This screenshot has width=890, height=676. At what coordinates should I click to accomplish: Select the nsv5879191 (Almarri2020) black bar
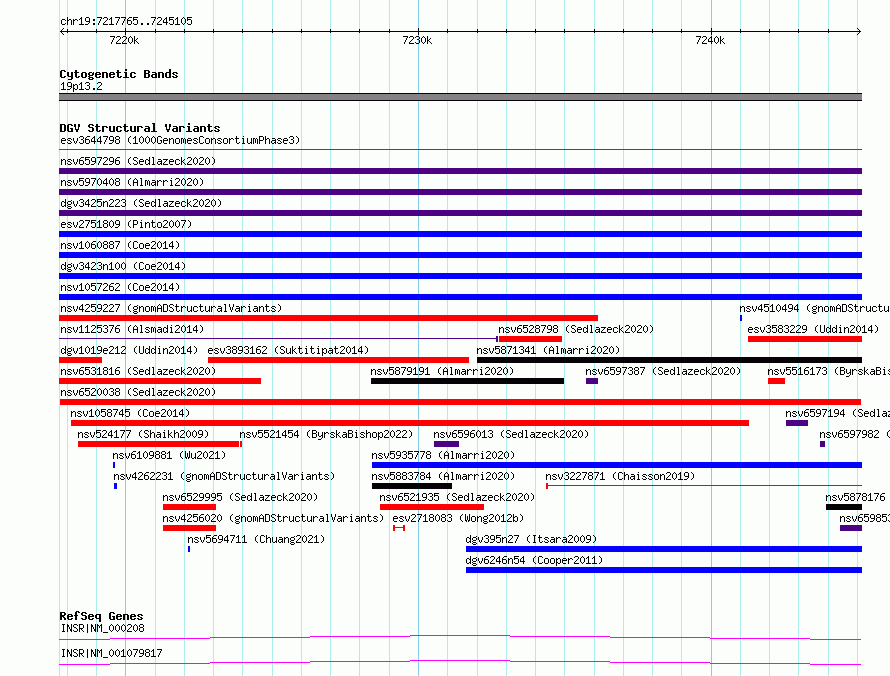tap(468, 381)
